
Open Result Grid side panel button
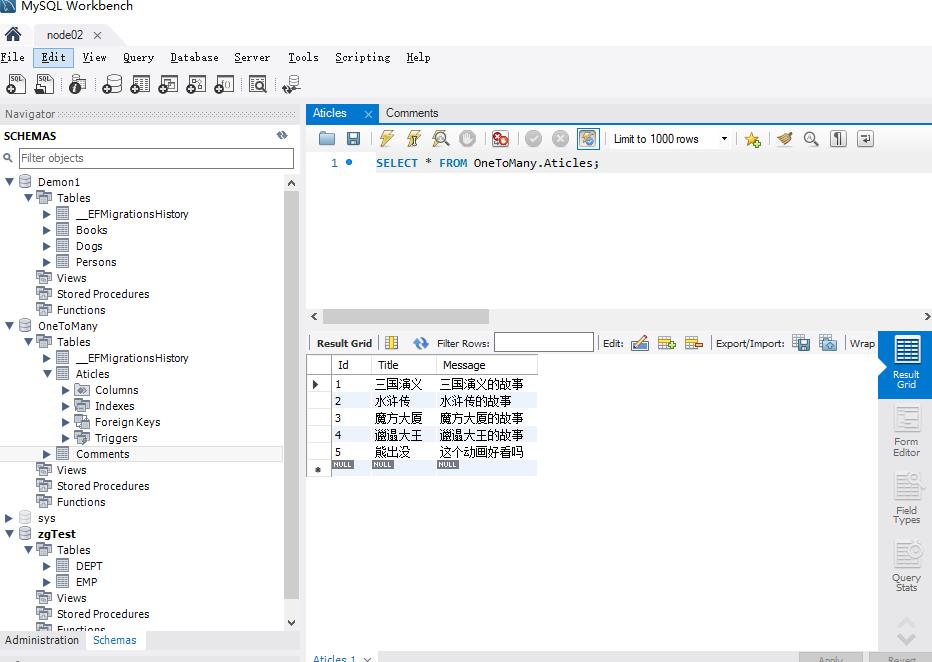click(x=905, y=364)
